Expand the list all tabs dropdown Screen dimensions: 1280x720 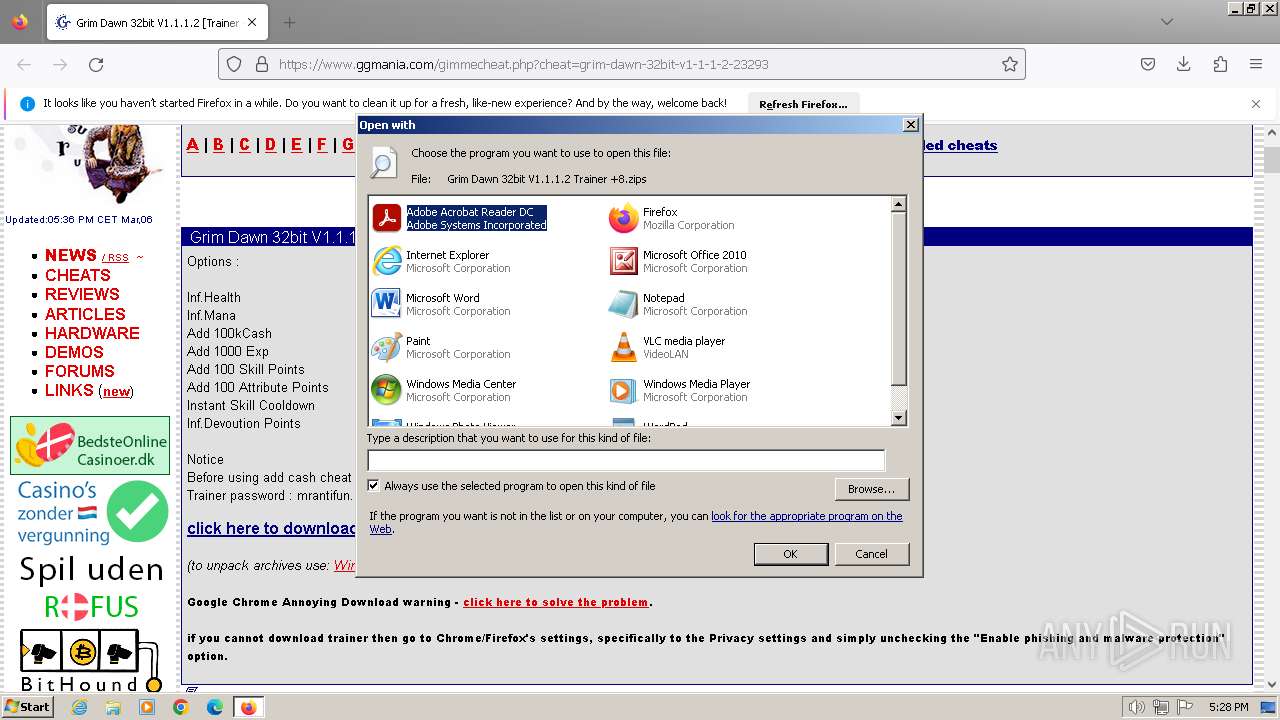pos(1167,22)
